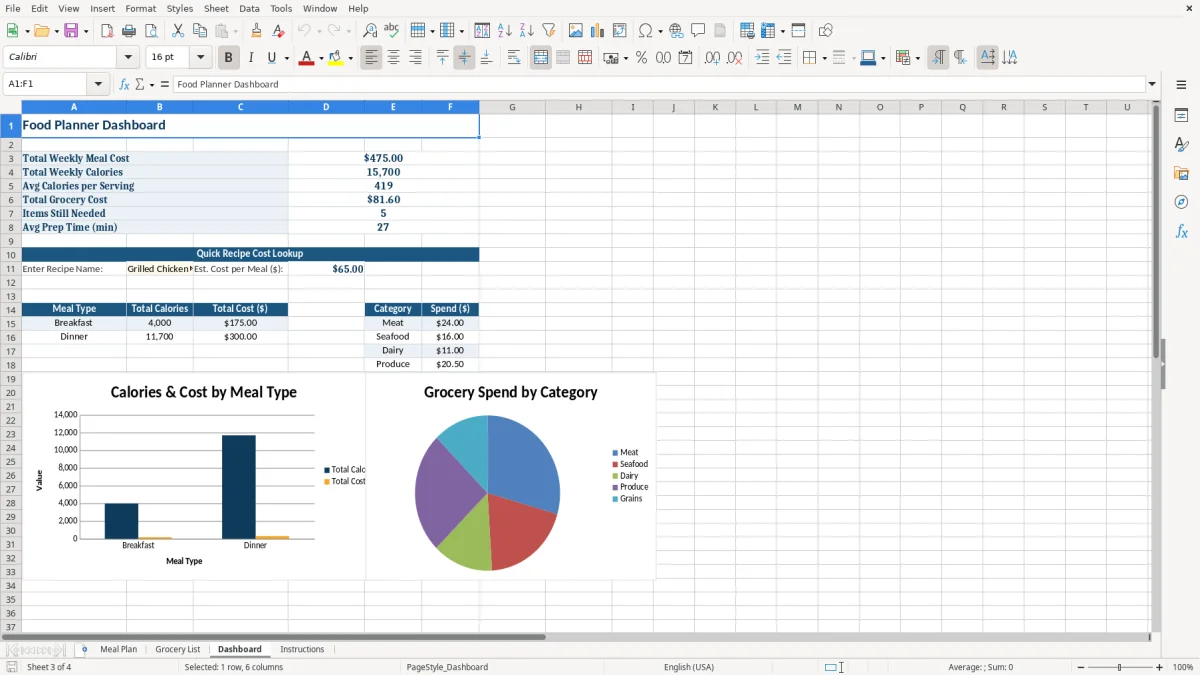
Task: Click the Define Print Area icon
Action: (747, 31)
